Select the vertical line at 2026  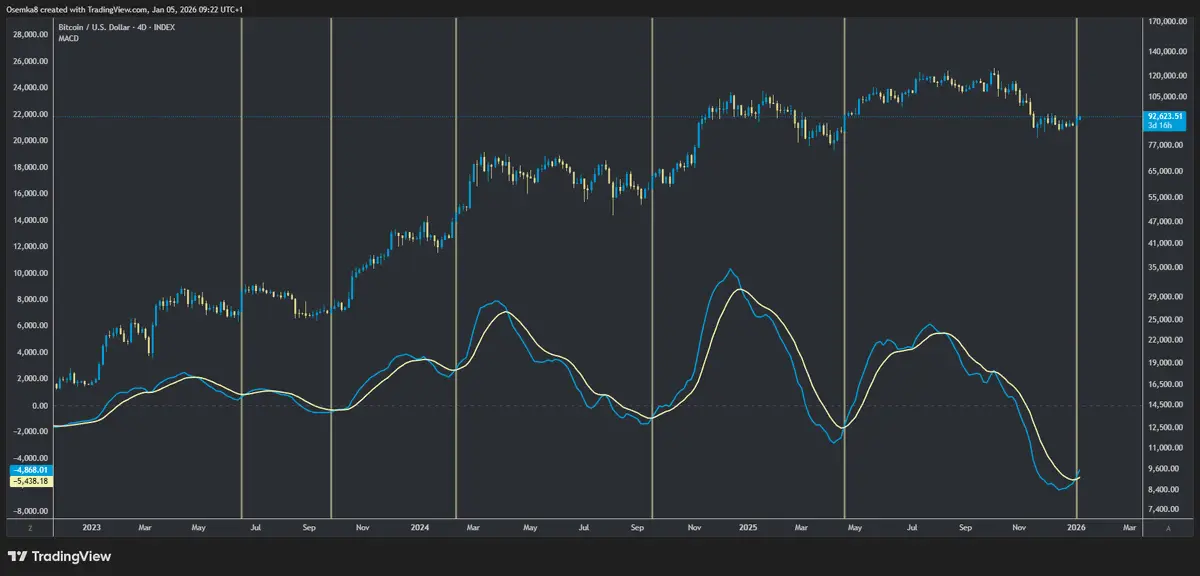(x=1076, y=267)
